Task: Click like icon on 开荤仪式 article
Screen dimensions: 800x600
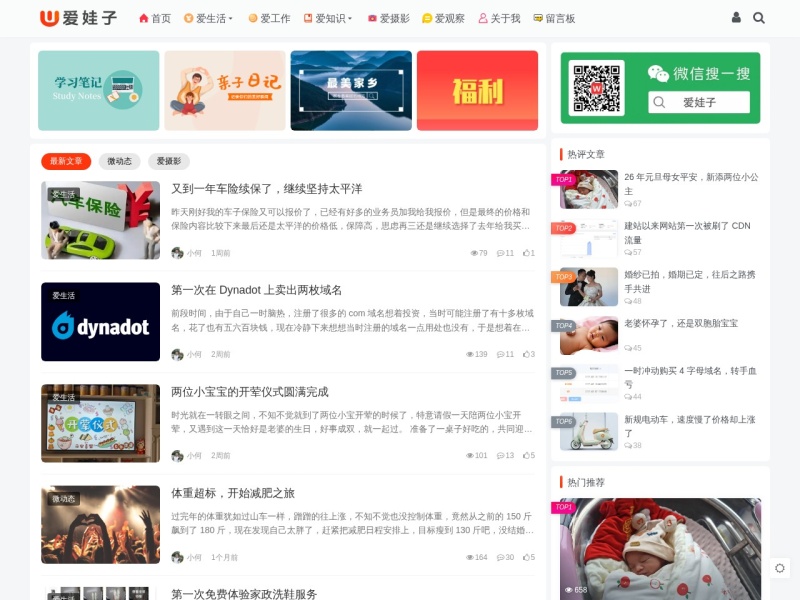Action: 526,455
